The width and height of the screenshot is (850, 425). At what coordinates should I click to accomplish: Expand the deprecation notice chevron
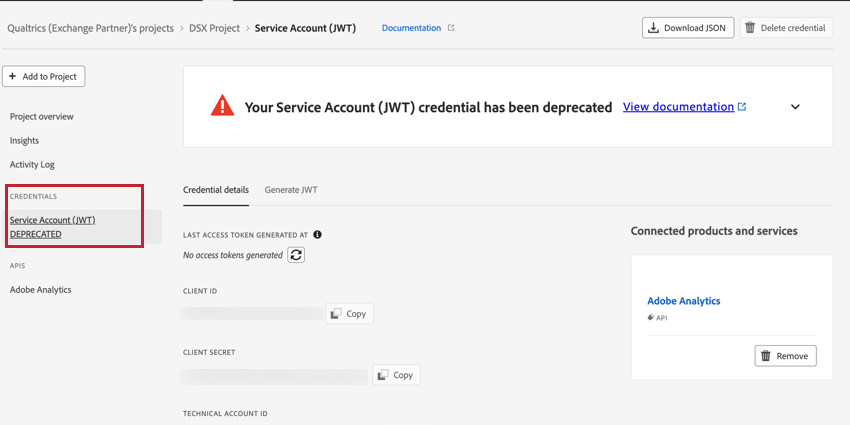click(x=795, y=107)
